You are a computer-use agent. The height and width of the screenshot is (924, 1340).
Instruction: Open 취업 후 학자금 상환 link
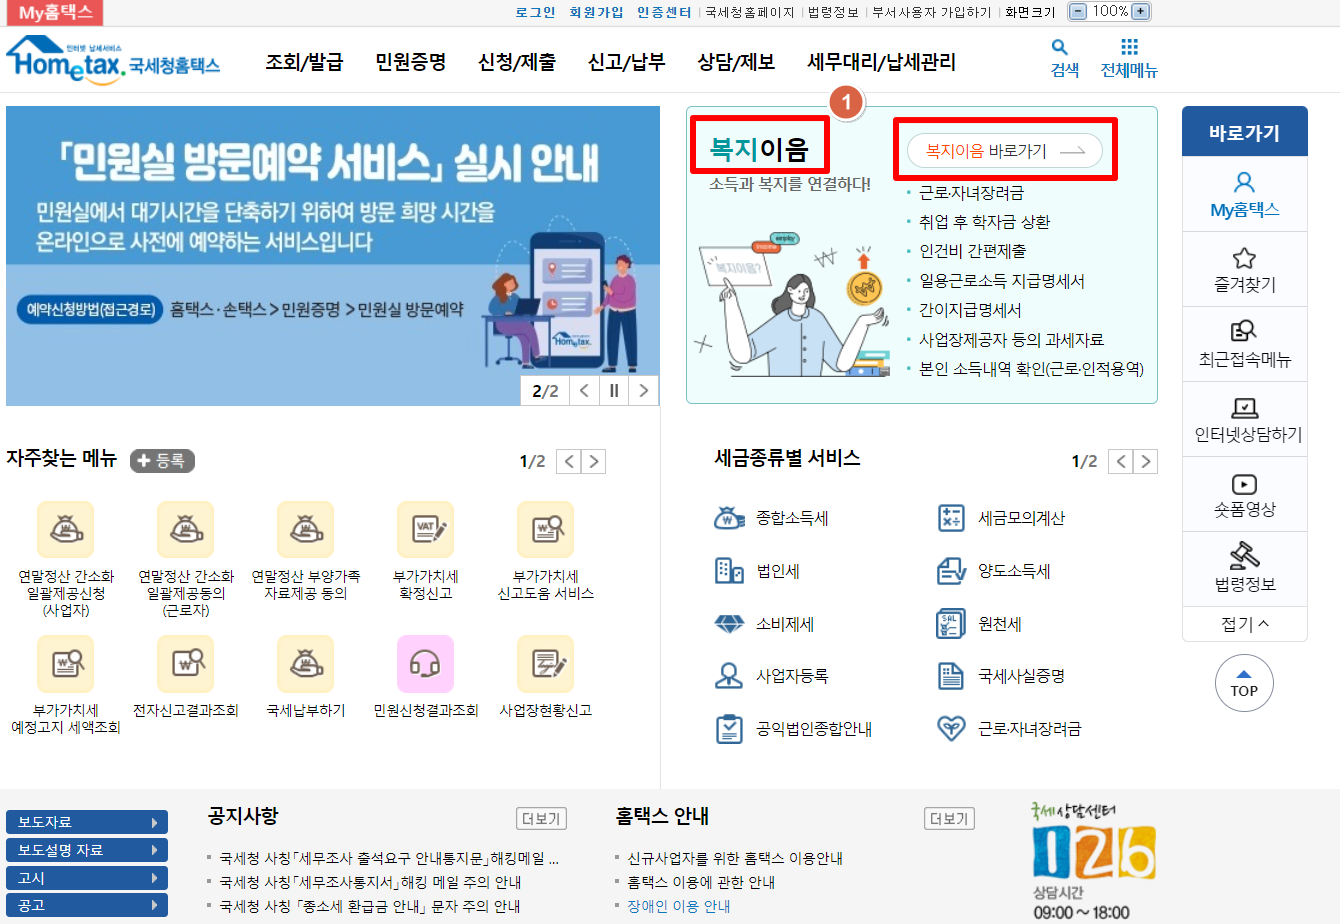985,222
